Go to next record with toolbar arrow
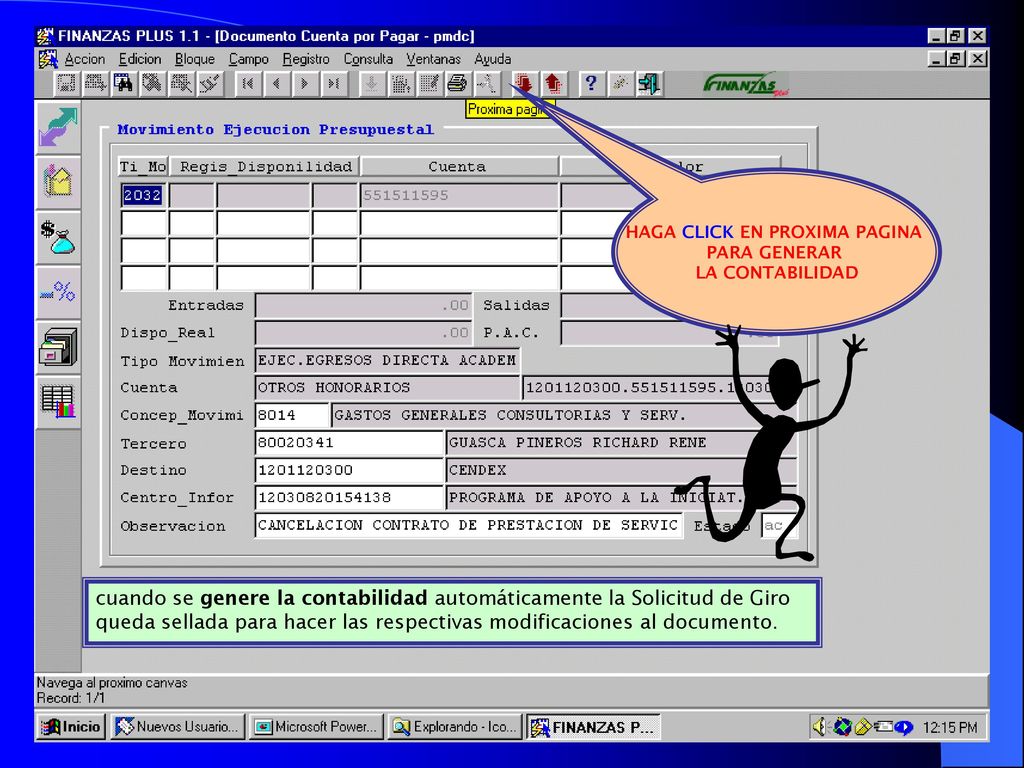1024x768 pixels. point(305,84)
